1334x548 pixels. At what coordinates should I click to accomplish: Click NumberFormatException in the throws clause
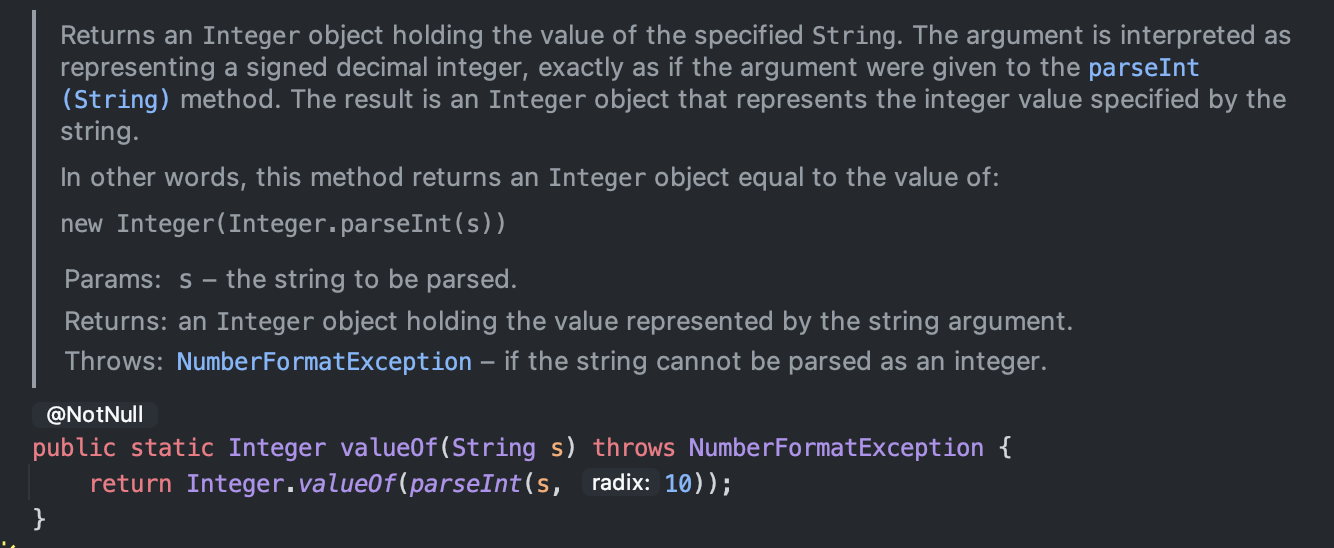(836, 447)
